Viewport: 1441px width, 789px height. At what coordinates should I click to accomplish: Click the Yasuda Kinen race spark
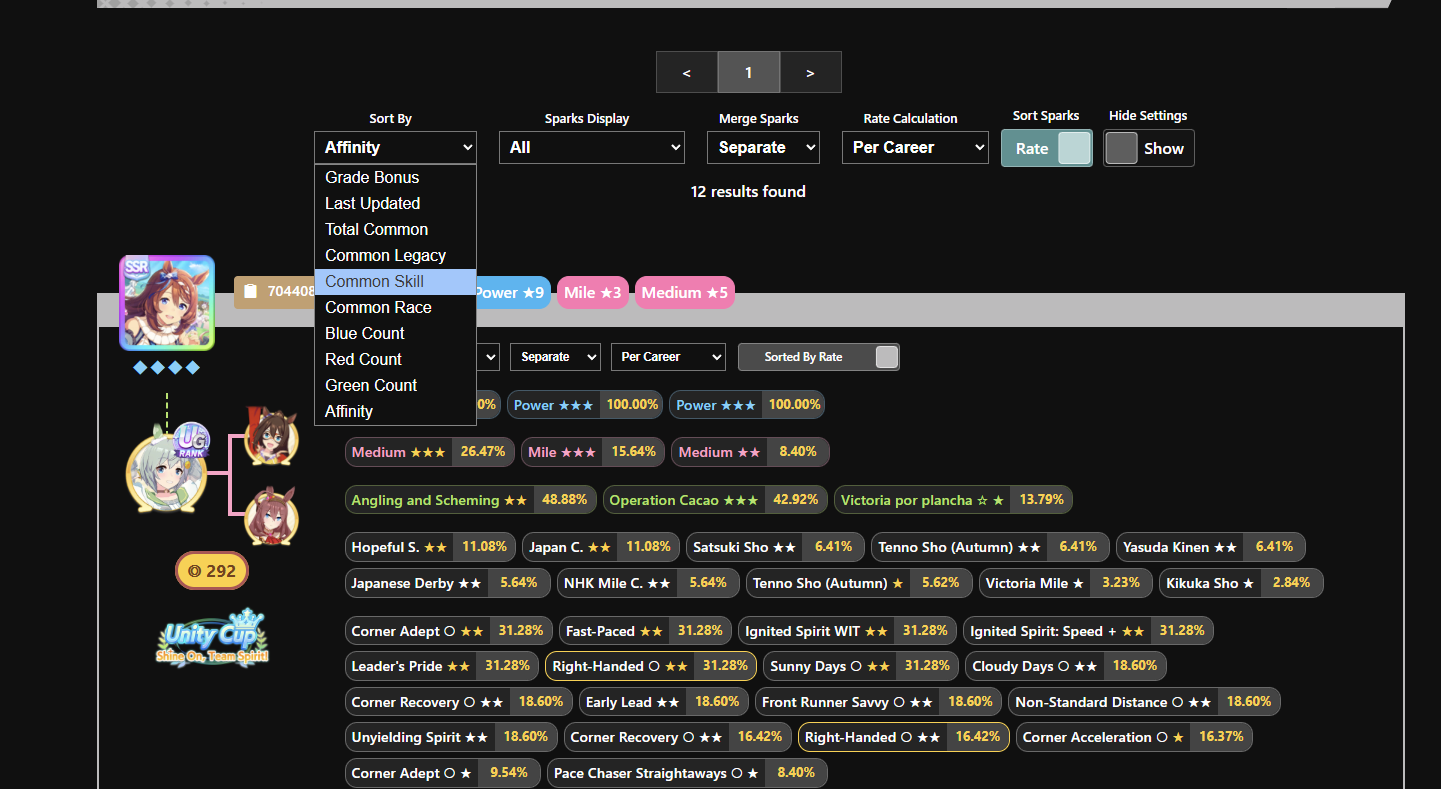pyautogui.click(x=1211, y=547)
